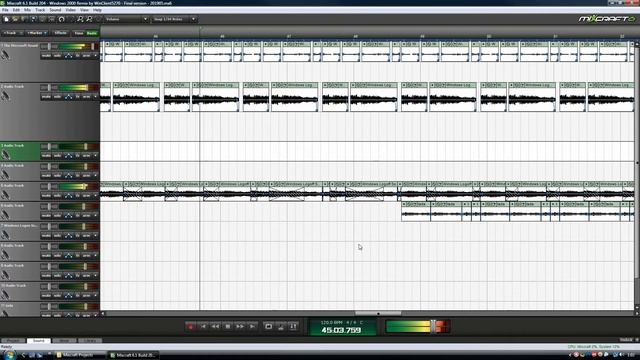Open the +Track add menu

pos(12,33)
